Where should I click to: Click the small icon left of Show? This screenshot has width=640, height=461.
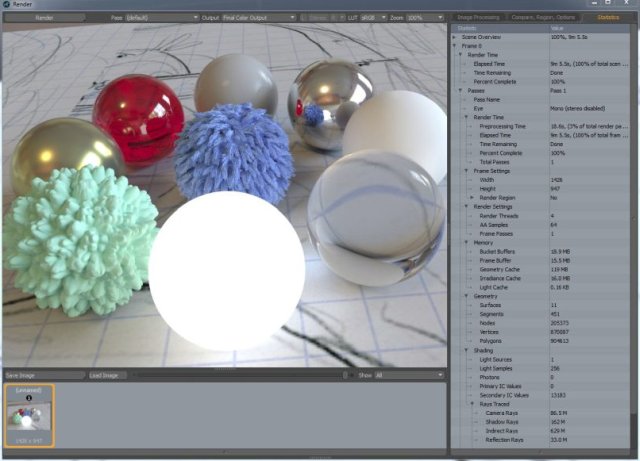click(x=346, y=375)
